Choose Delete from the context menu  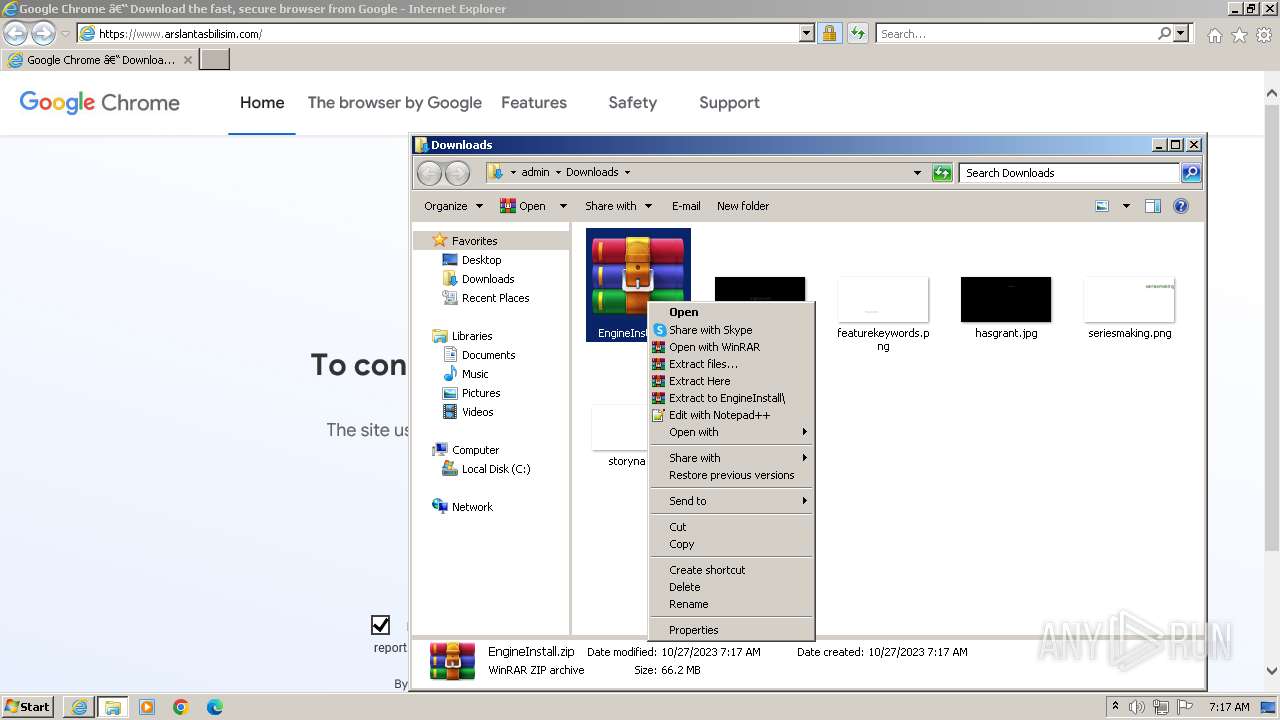731,587
